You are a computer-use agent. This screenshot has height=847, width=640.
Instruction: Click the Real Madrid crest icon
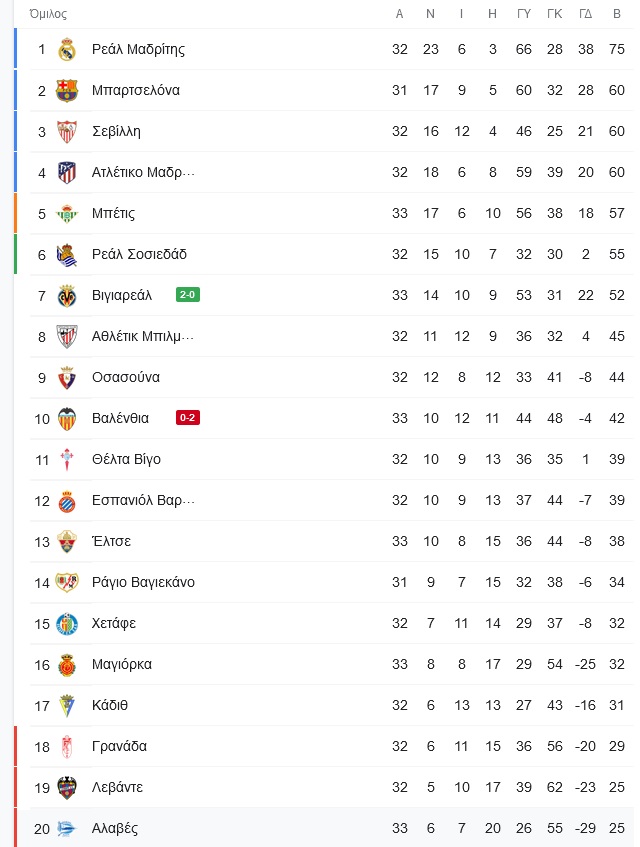coord(67,50)
